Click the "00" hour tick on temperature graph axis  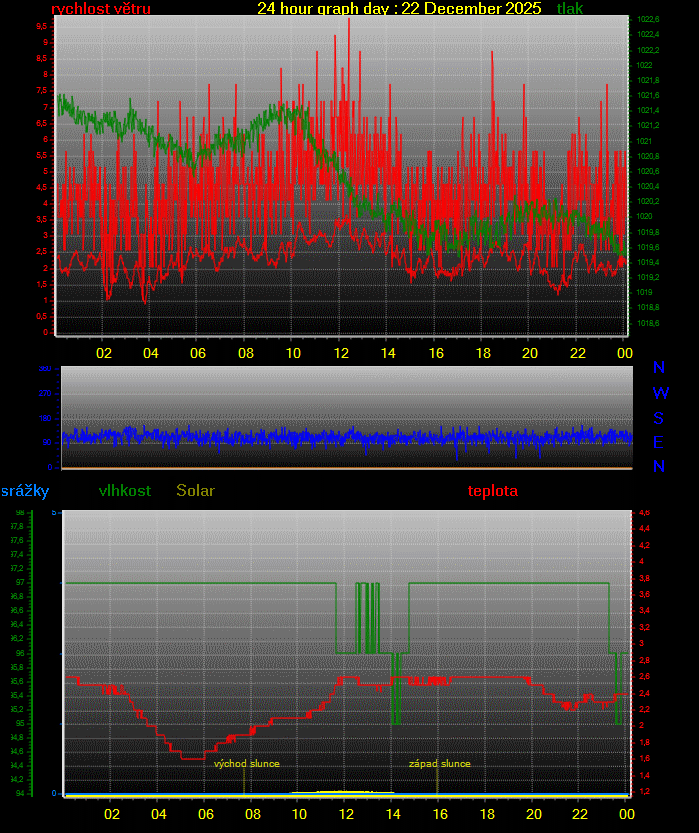click(x=628, y=813)
